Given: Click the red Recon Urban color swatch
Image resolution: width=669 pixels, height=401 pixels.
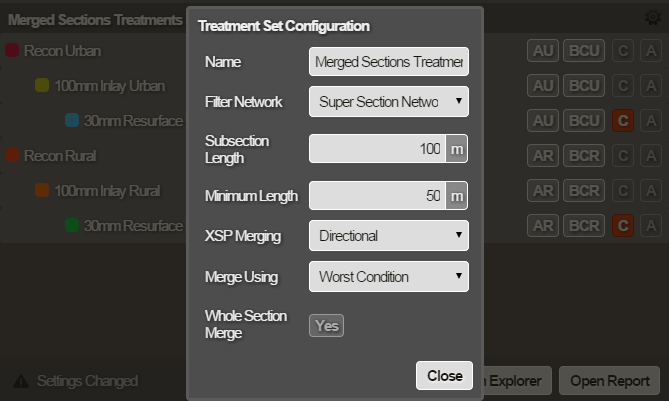Looking at the screenshot, I should point(12,51).
